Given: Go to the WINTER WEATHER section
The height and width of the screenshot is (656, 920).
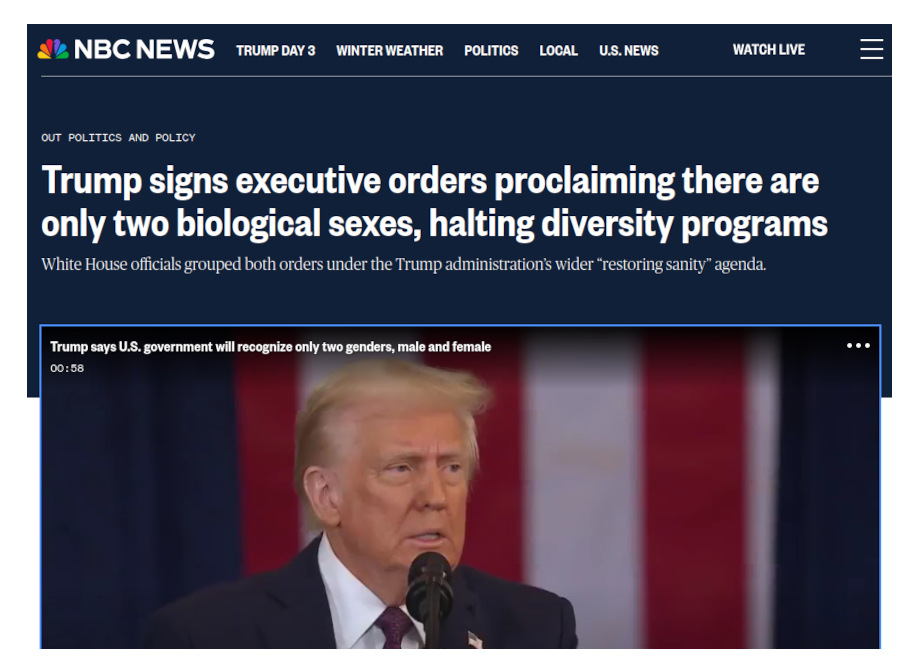Looking at the screenshot, I should (x=390, y=50).
